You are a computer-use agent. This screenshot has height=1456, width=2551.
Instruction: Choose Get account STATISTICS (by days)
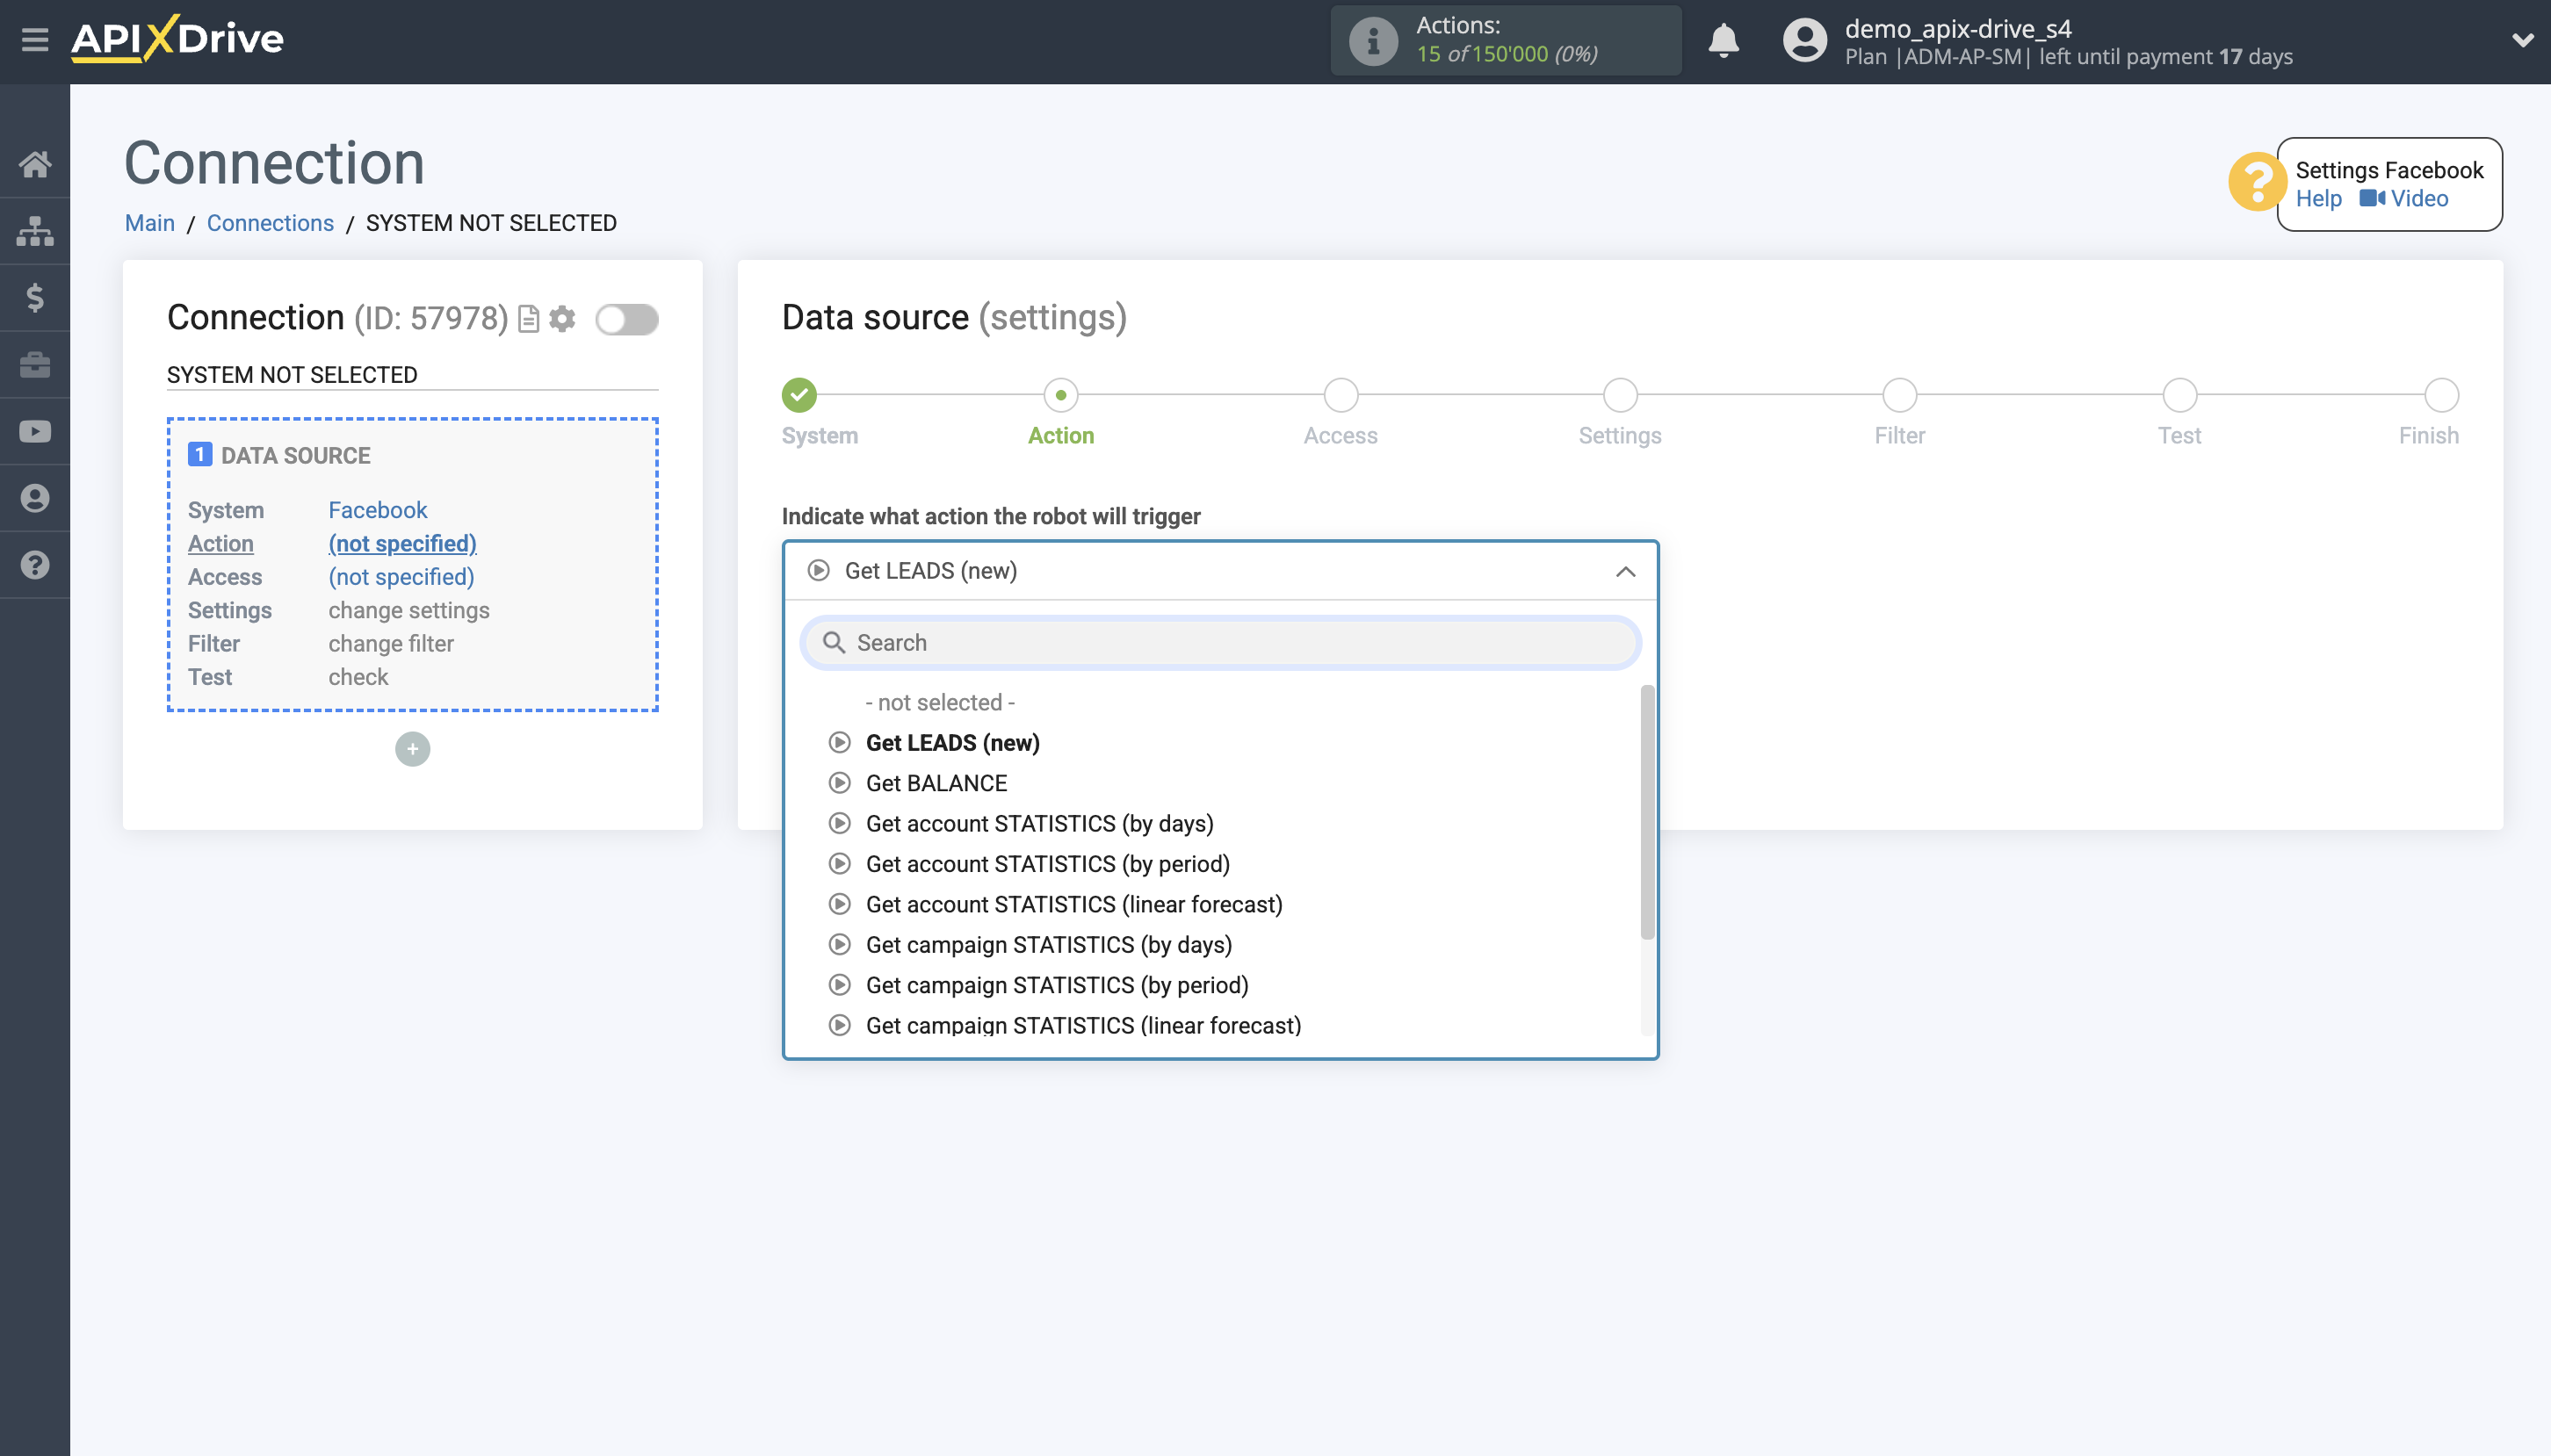click(x=1039, y=823)
